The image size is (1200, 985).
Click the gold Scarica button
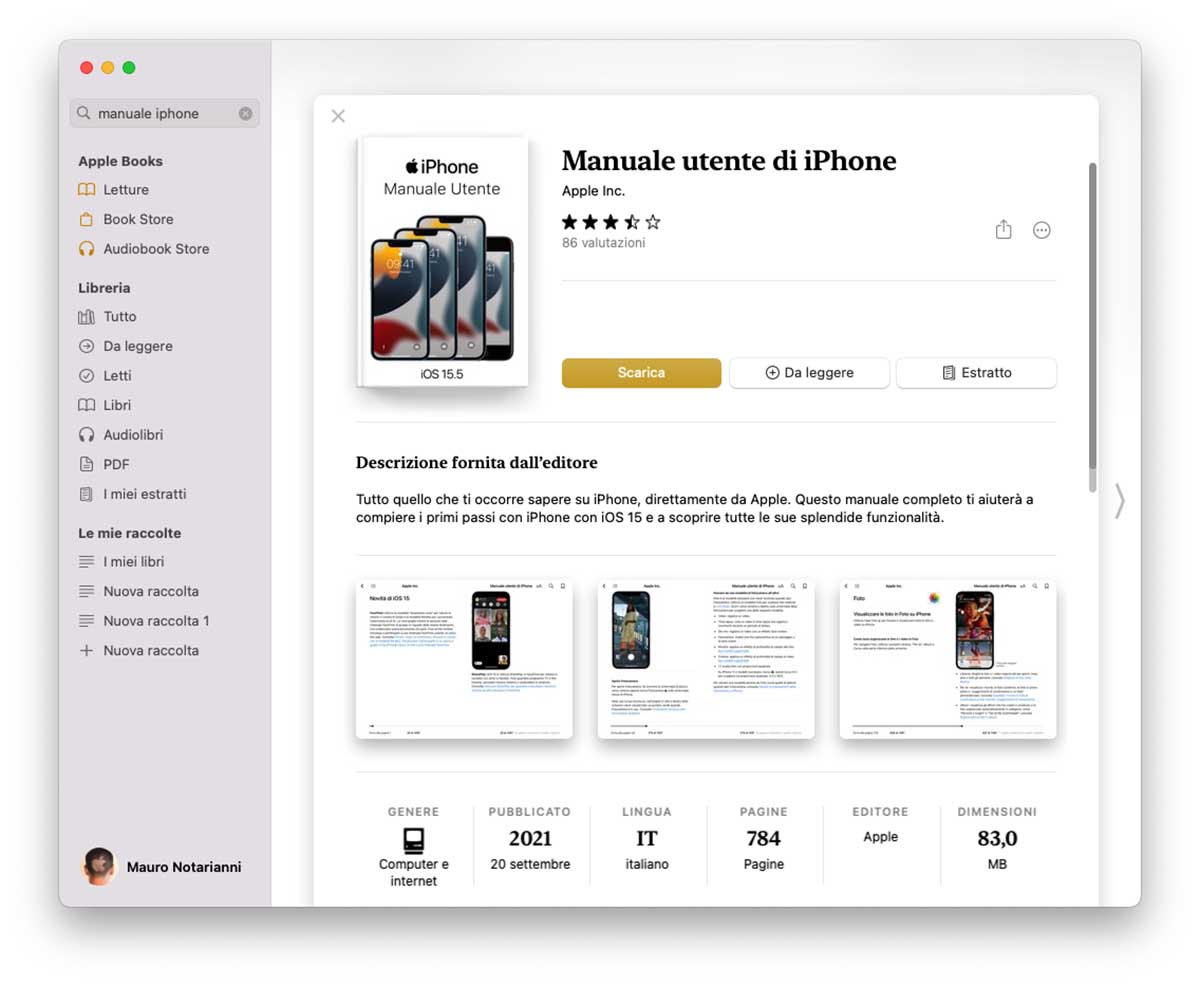pos(641,372)
